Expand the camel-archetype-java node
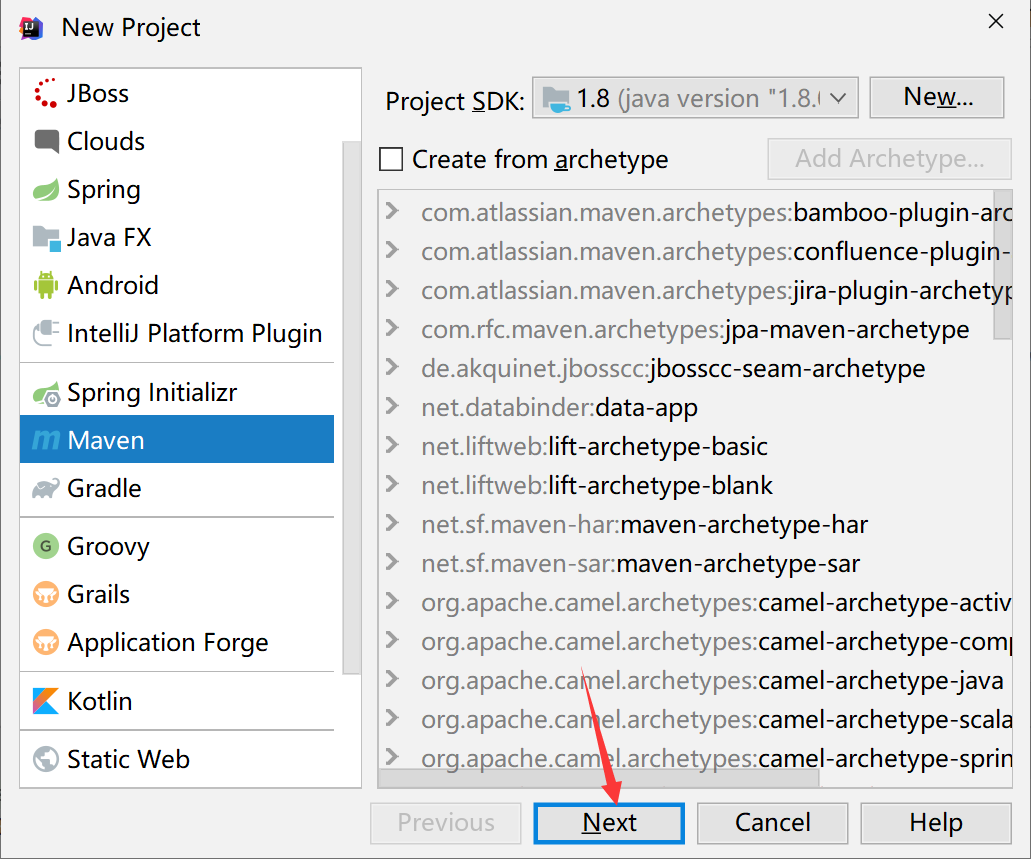This screenshot has height=859, width=1031. coord(393,679)
